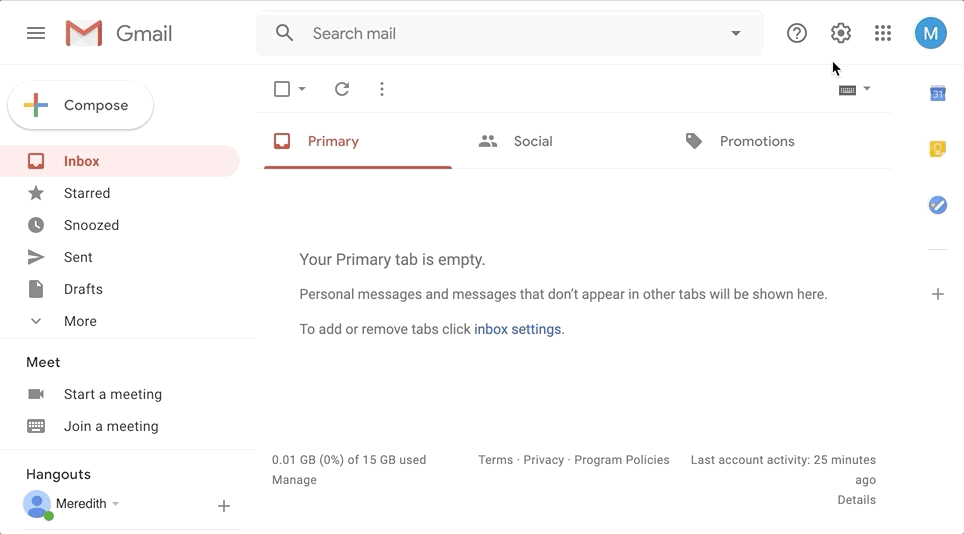Open the Sent folder
Image resolution: width=964 pixels, height=534 pixels.
pos(120,257)
